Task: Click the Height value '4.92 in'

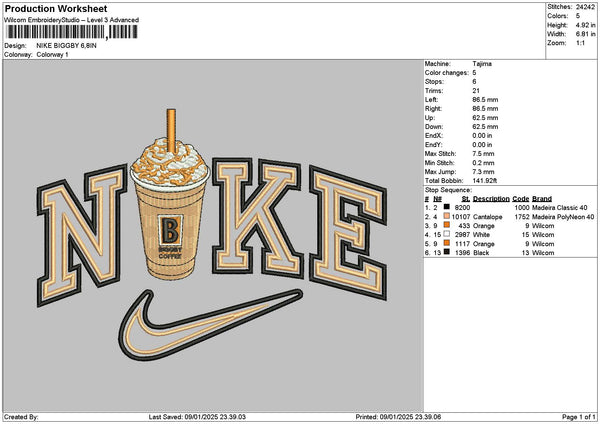Action: tap(585, 25)
